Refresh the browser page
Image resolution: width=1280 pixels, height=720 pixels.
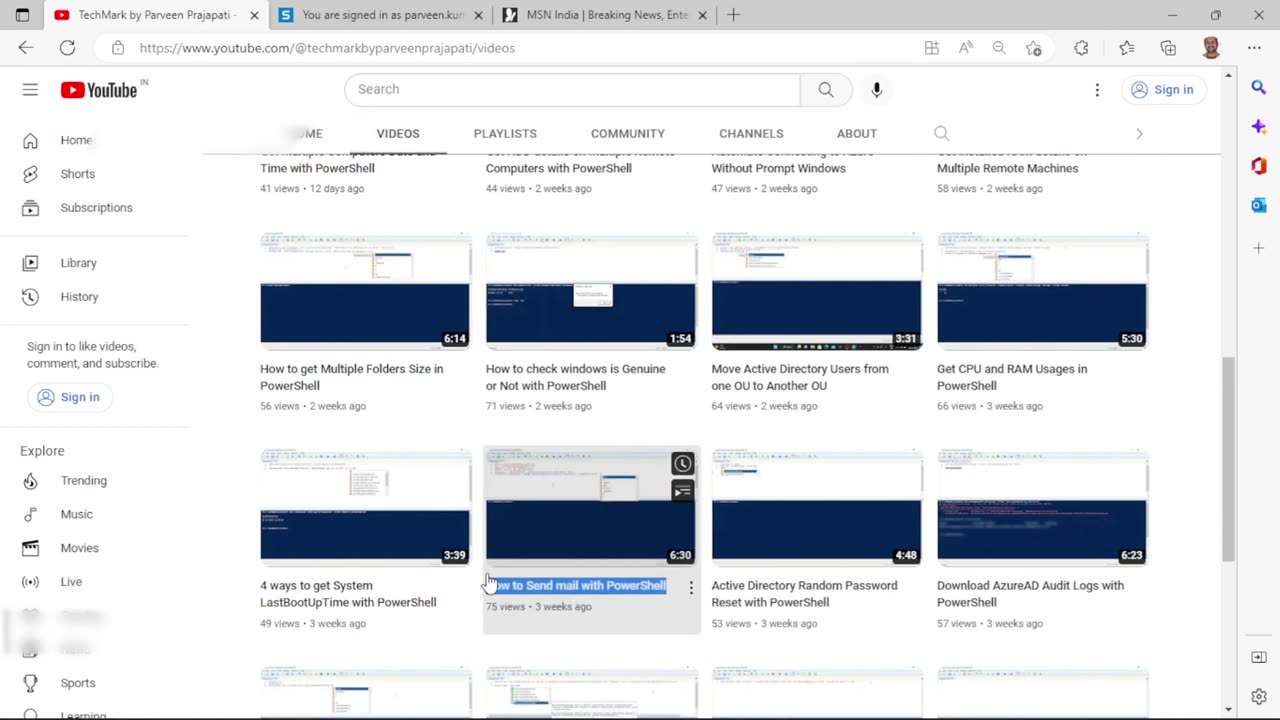pyautogui.click(x=67, y=48)
